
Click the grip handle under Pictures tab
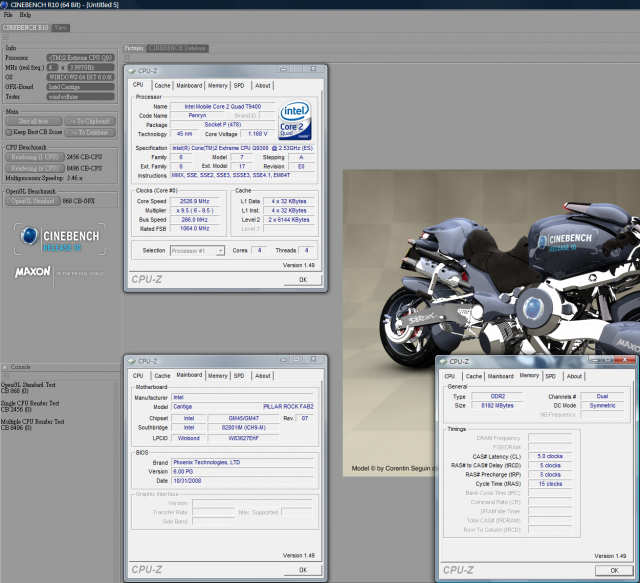pos(127,58)
